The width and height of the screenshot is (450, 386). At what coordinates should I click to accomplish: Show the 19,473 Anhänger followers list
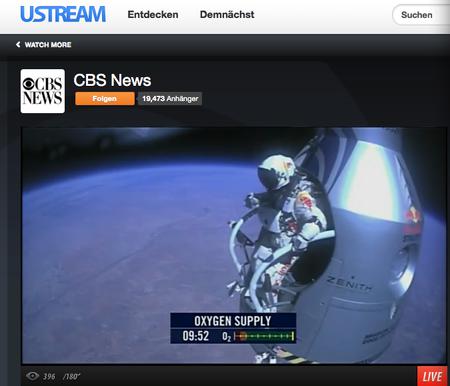(x=170, y=99)
